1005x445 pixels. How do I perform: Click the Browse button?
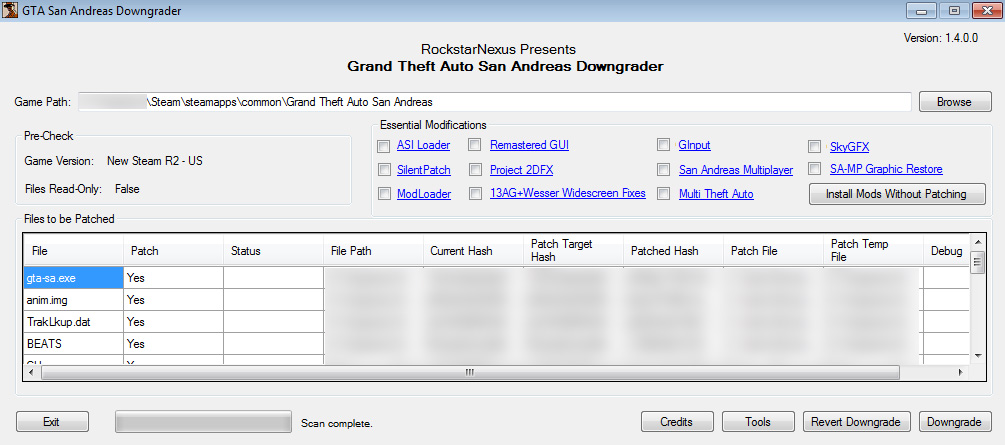point(955,102)
